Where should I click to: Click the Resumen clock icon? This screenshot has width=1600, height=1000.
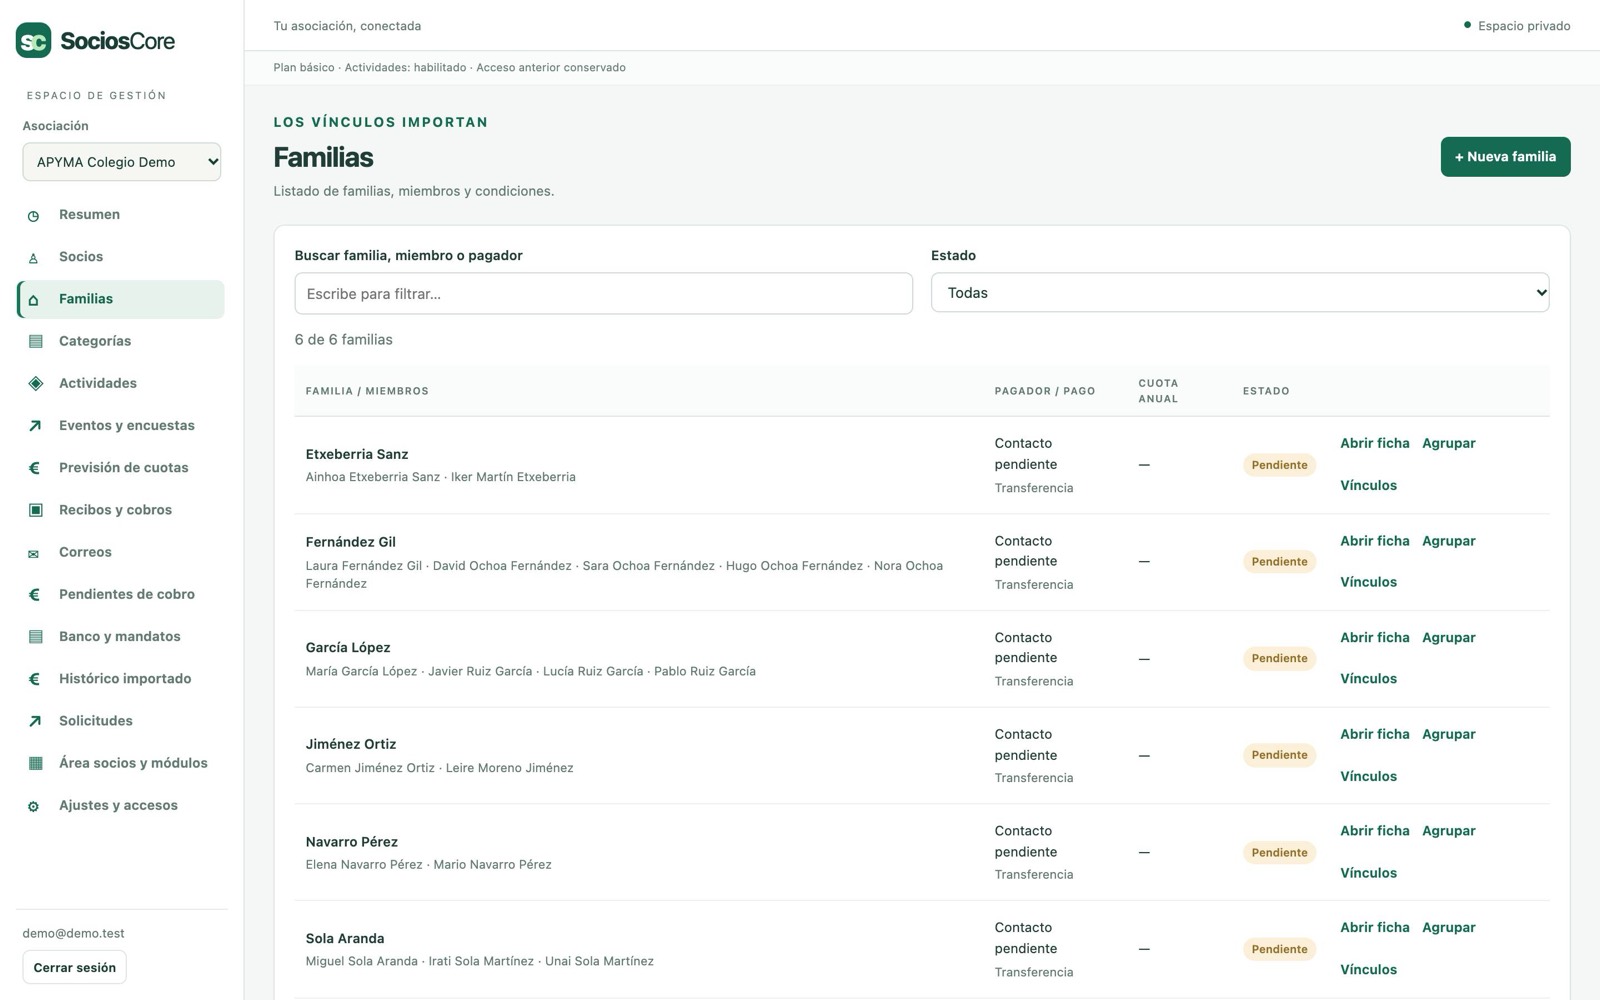click(x=34, y=216)
